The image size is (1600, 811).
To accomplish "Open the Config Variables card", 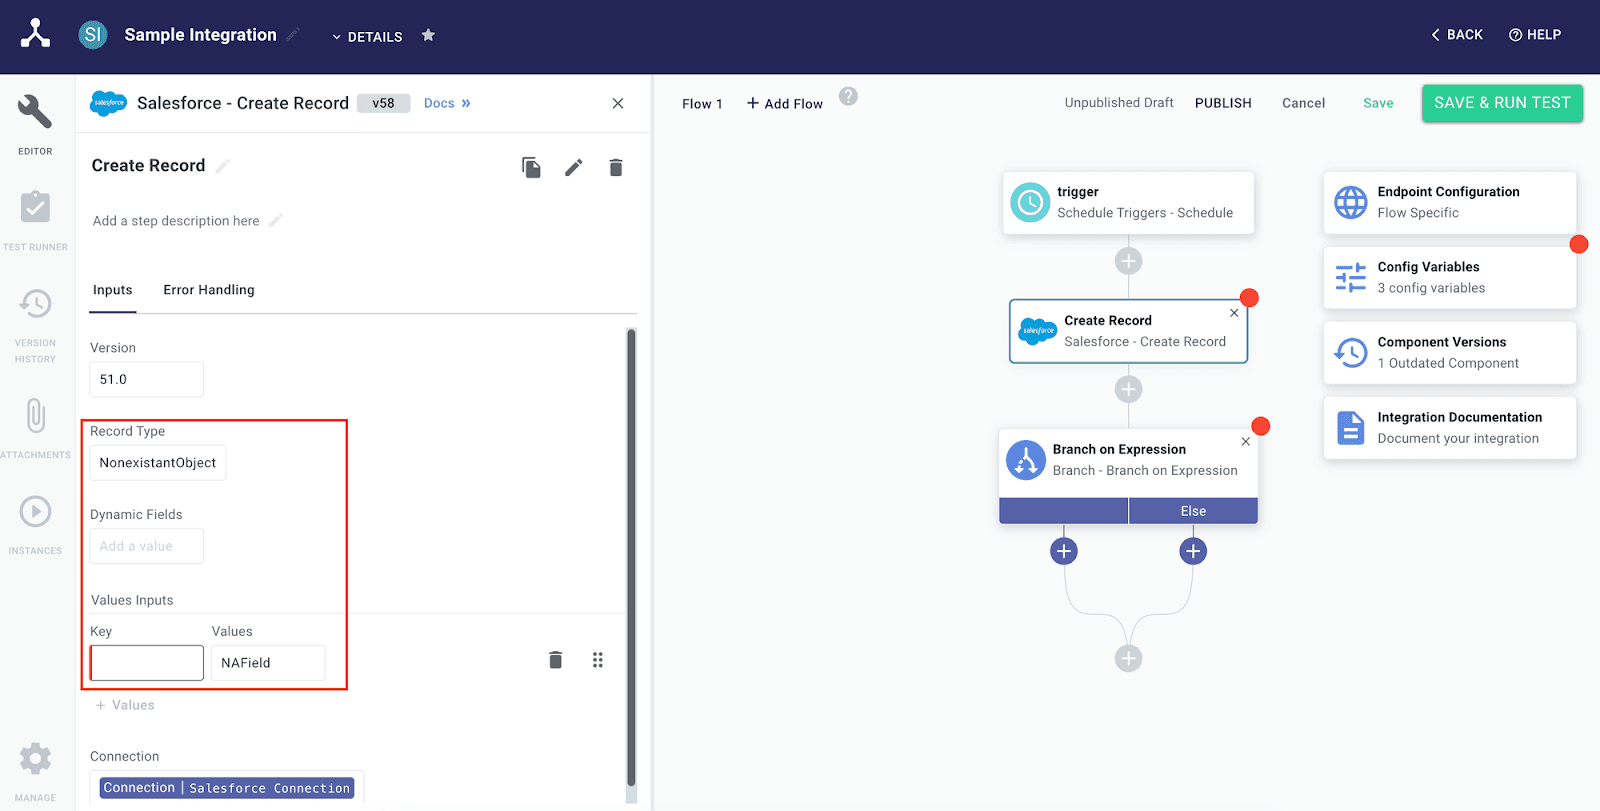I will [1449, 277].
